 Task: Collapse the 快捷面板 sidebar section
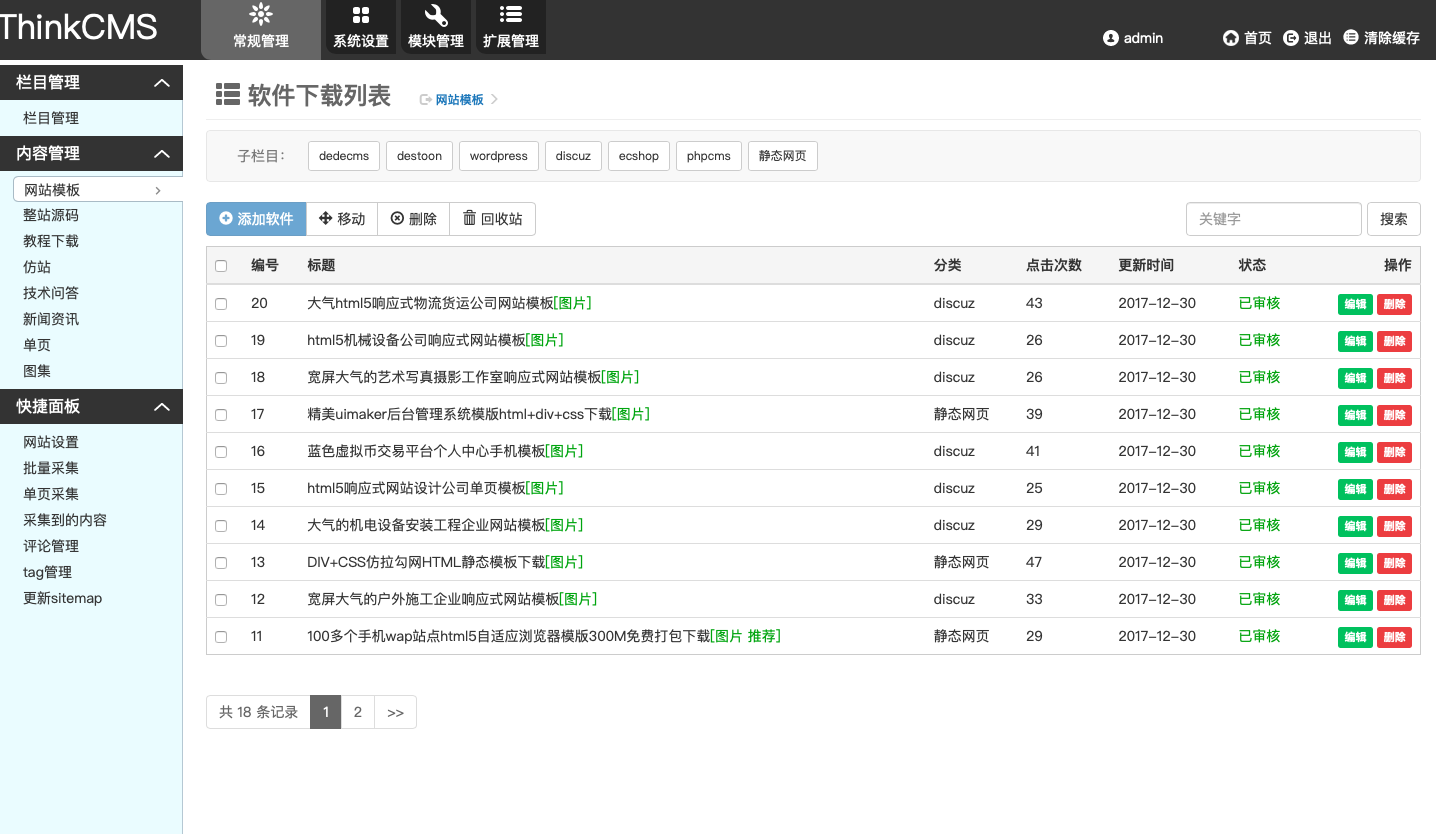[x=161, y=407]
